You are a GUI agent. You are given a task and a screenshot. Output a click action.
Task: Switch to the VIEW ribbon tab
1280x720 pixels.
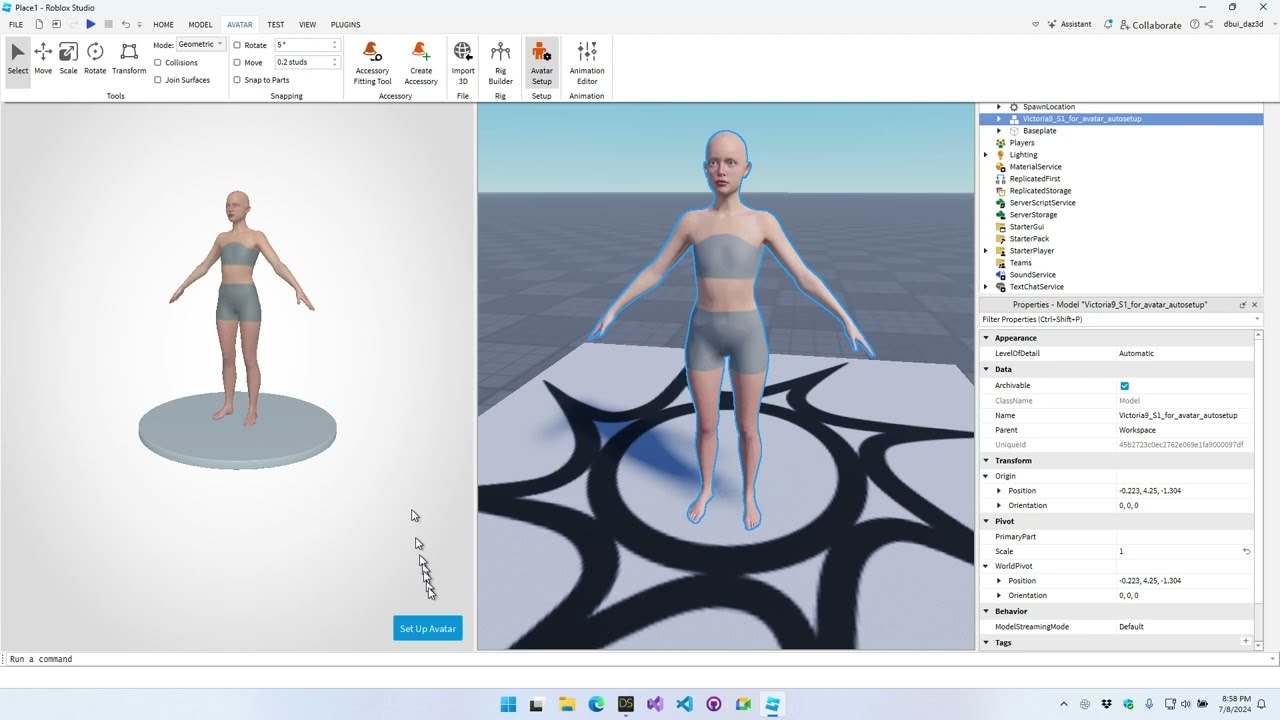(x=307, y=24)
